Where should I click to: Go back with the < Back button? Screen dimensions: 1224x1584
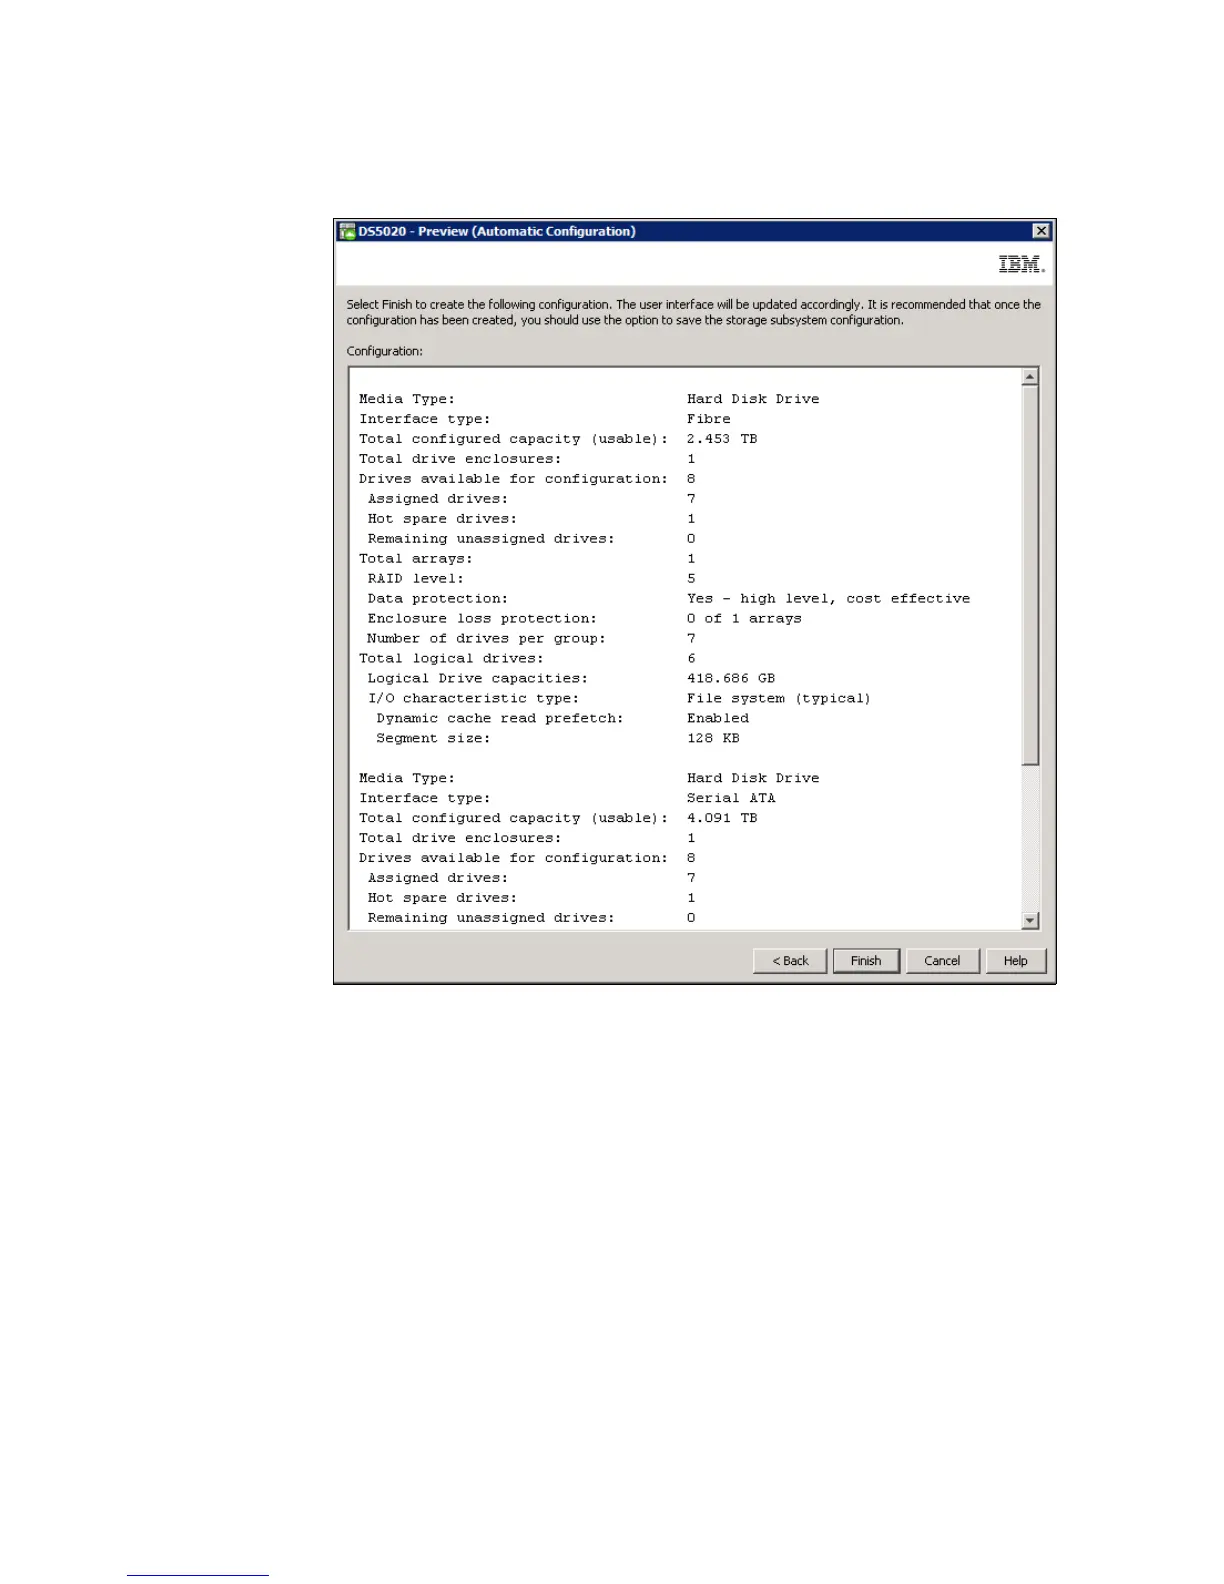tap(790, 961)
